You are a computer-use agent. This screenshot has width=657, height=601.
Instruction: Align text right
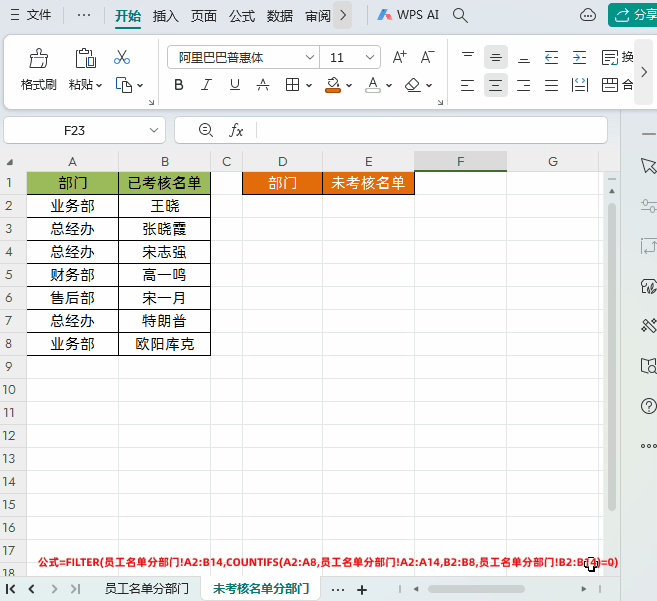[x=524, y=85]
